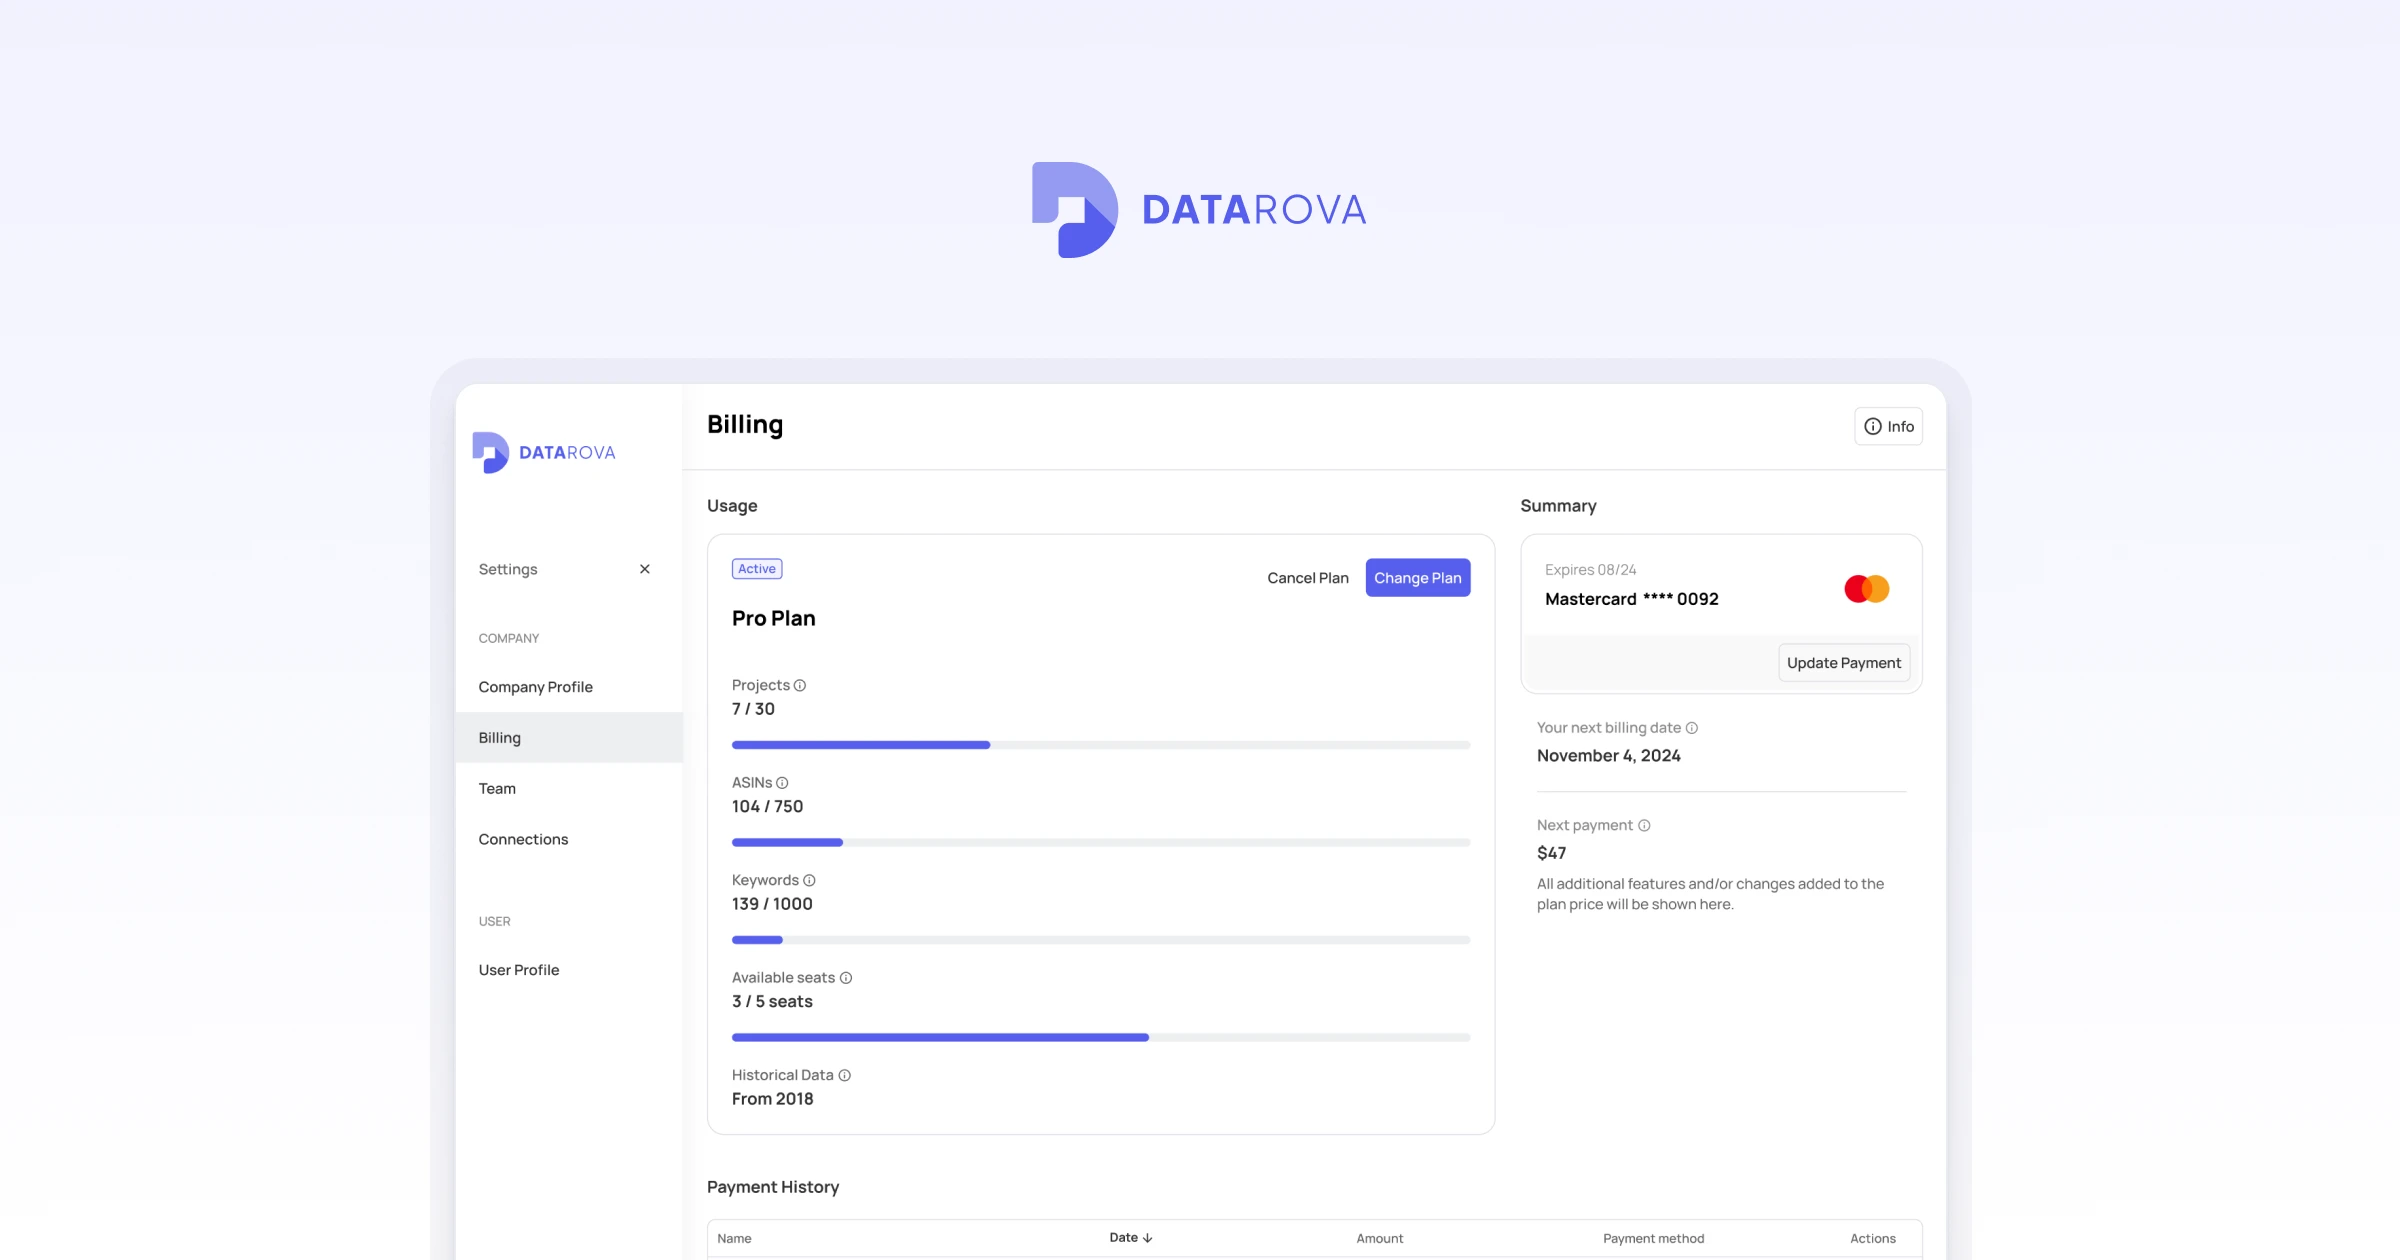Collapse the Settings sidebar with the X

[645, 568]
